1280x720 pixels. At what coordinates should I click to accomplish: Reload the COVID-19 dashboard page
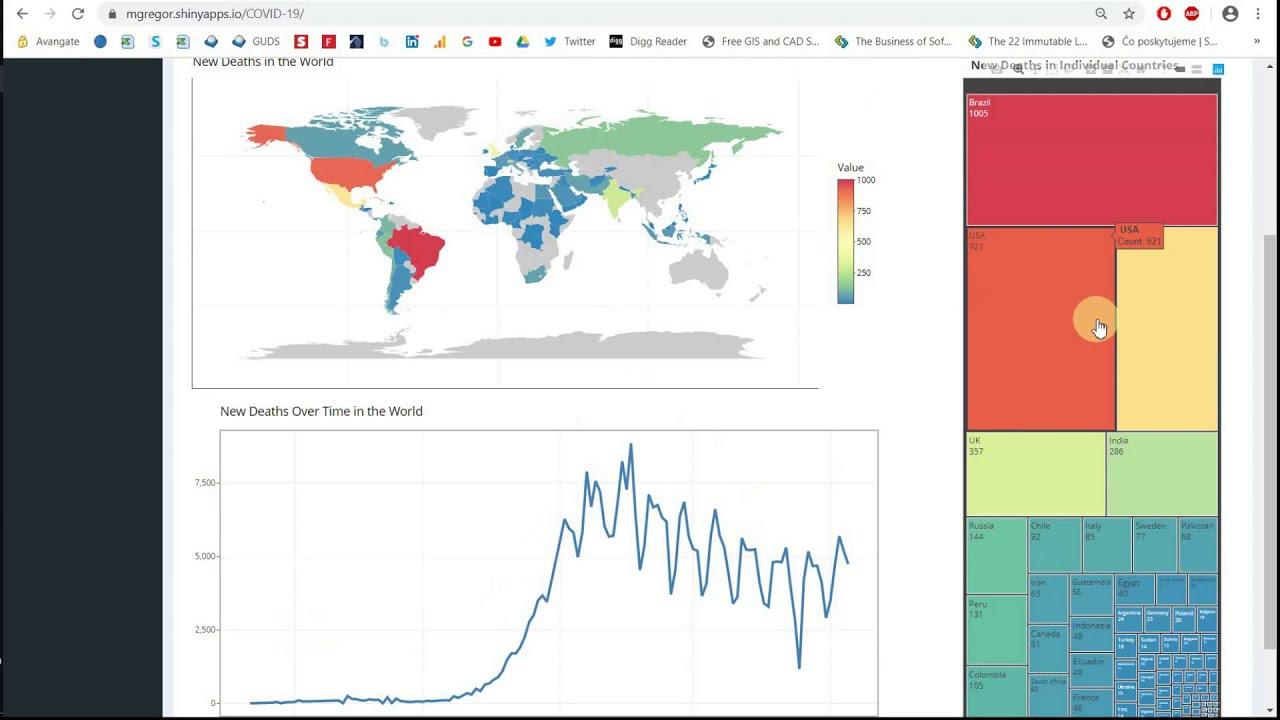[78, 14]
